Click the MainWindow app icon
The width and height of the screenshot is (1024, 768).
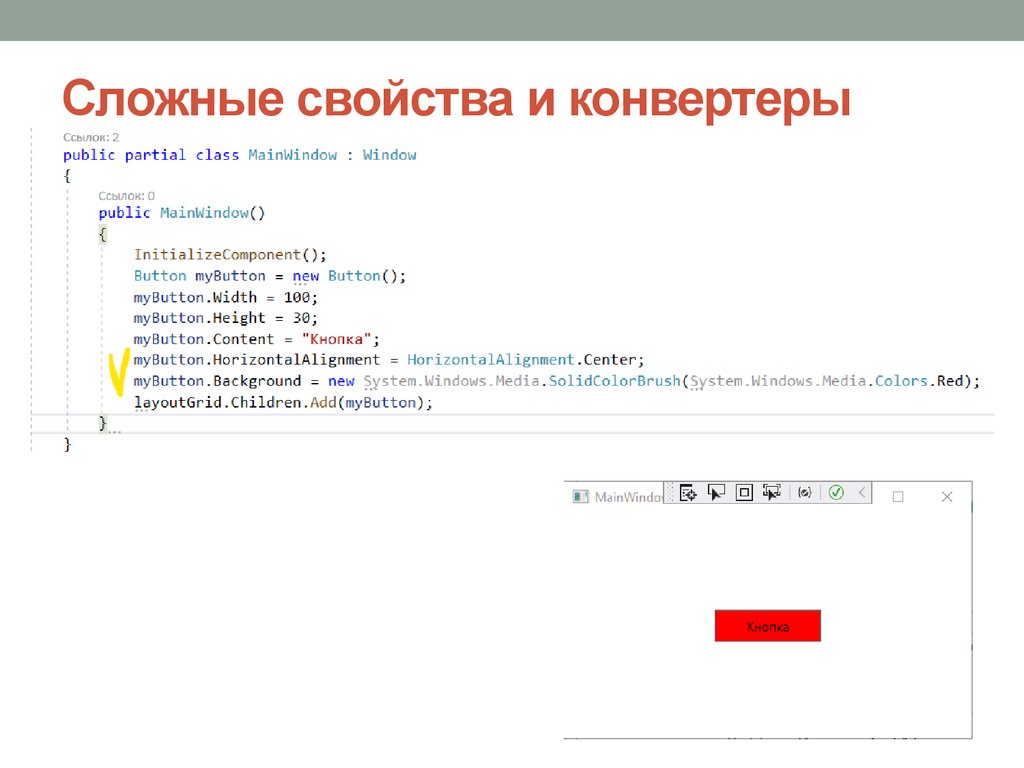581,497
